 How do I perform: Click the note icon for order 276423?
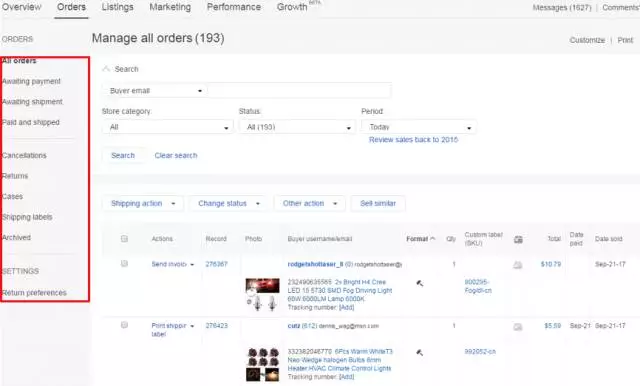518,327
